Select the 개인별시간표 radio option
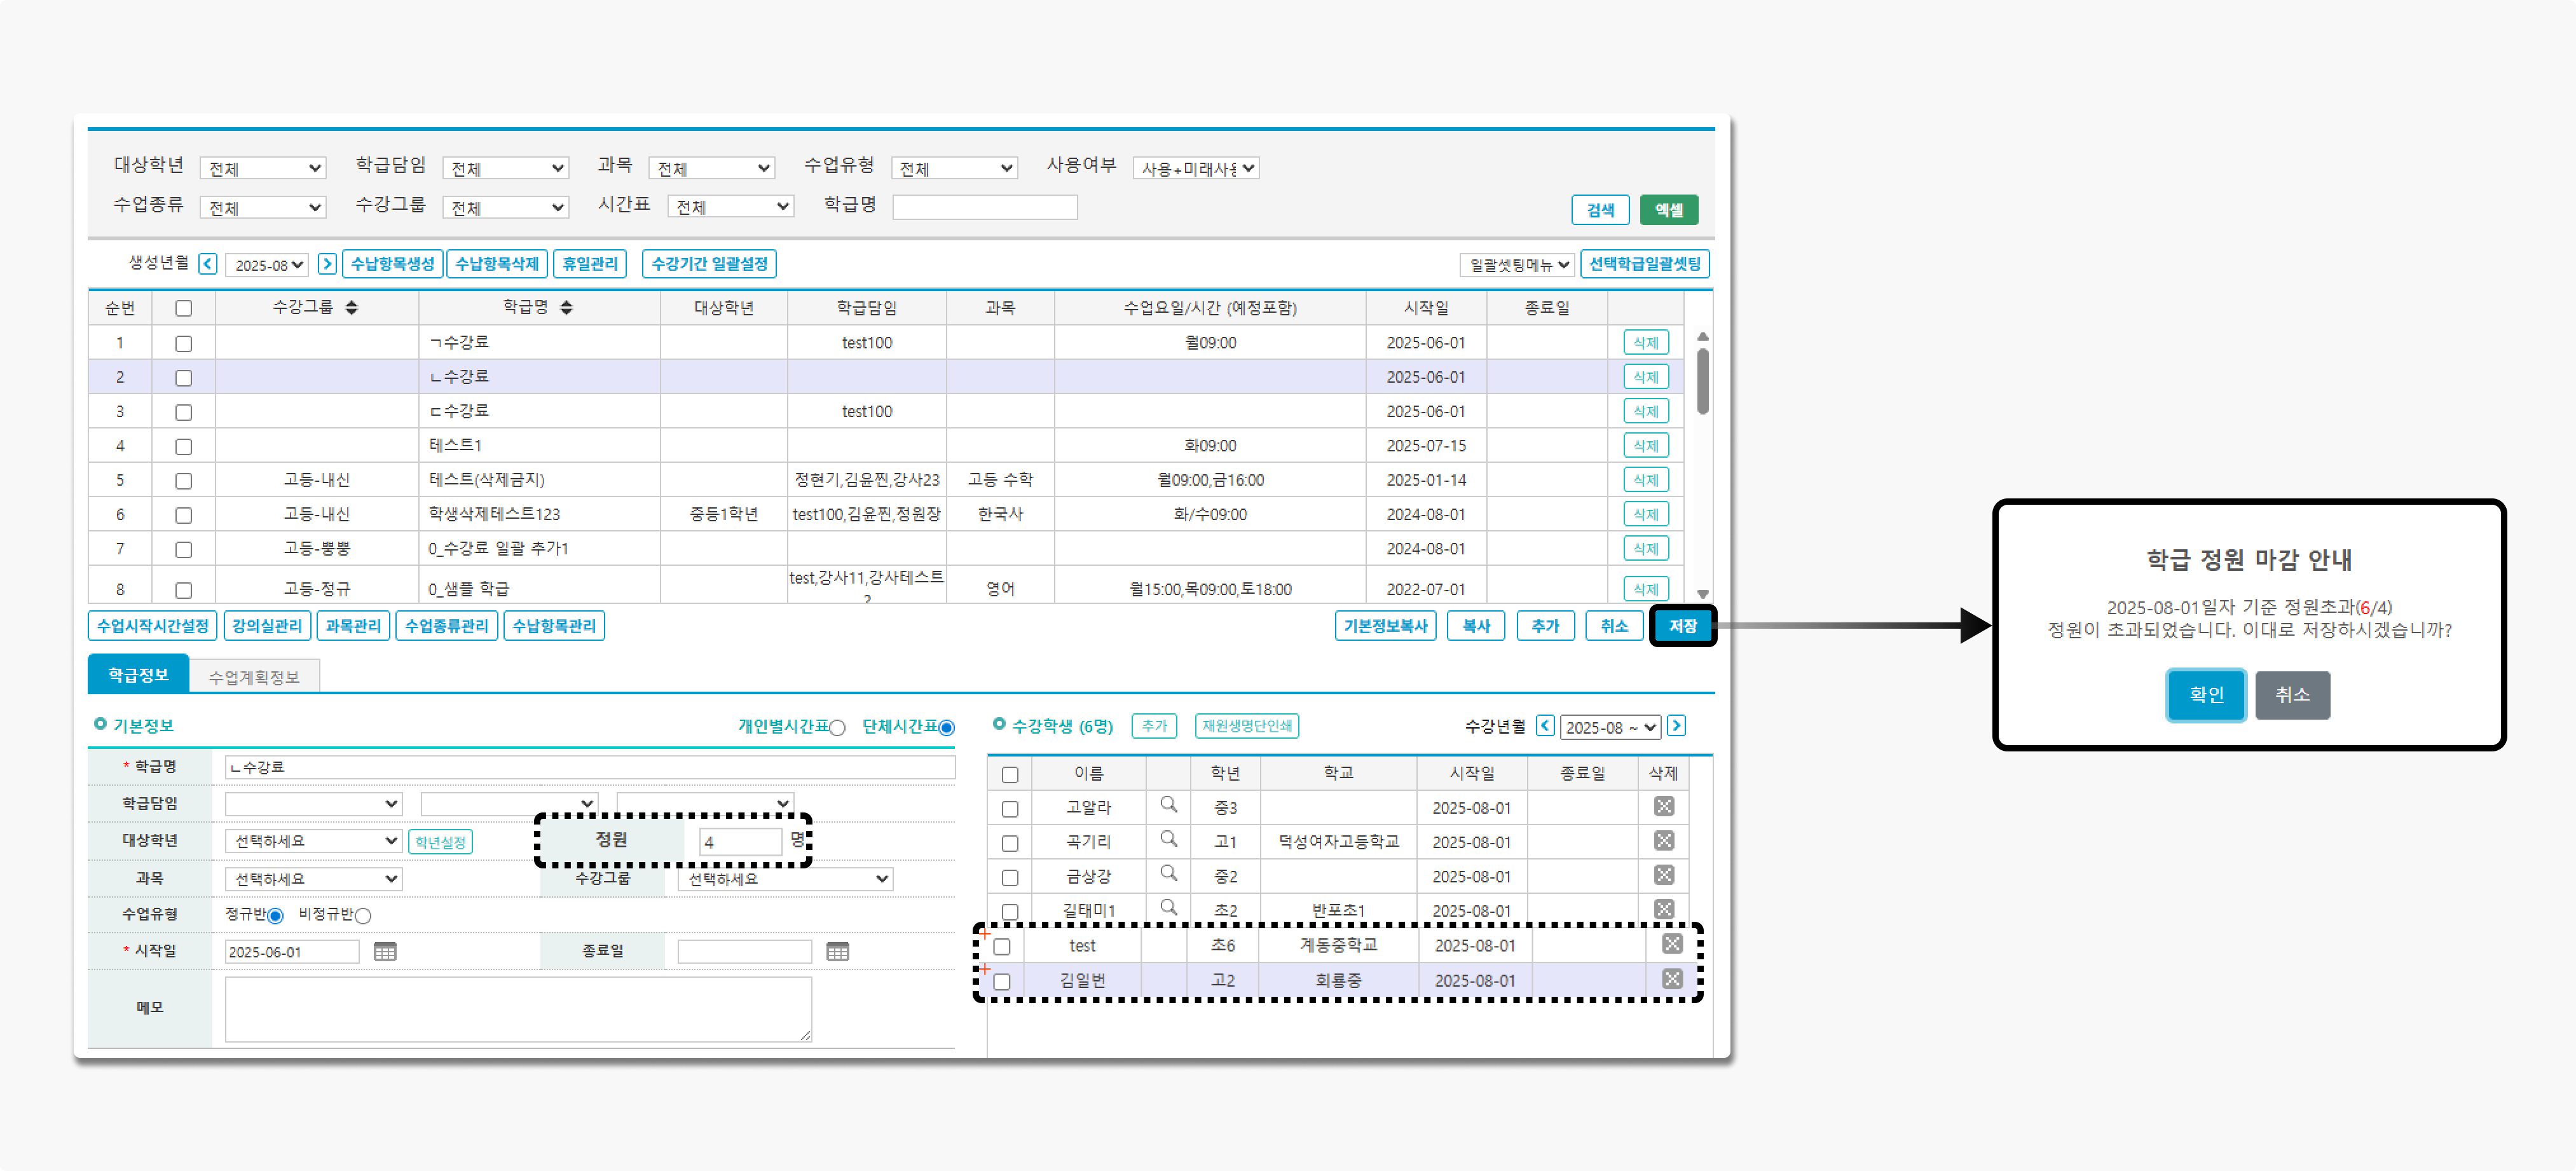Image resolution: width=2576 pixels, height=1171 pixels. [x=838, y=728]
